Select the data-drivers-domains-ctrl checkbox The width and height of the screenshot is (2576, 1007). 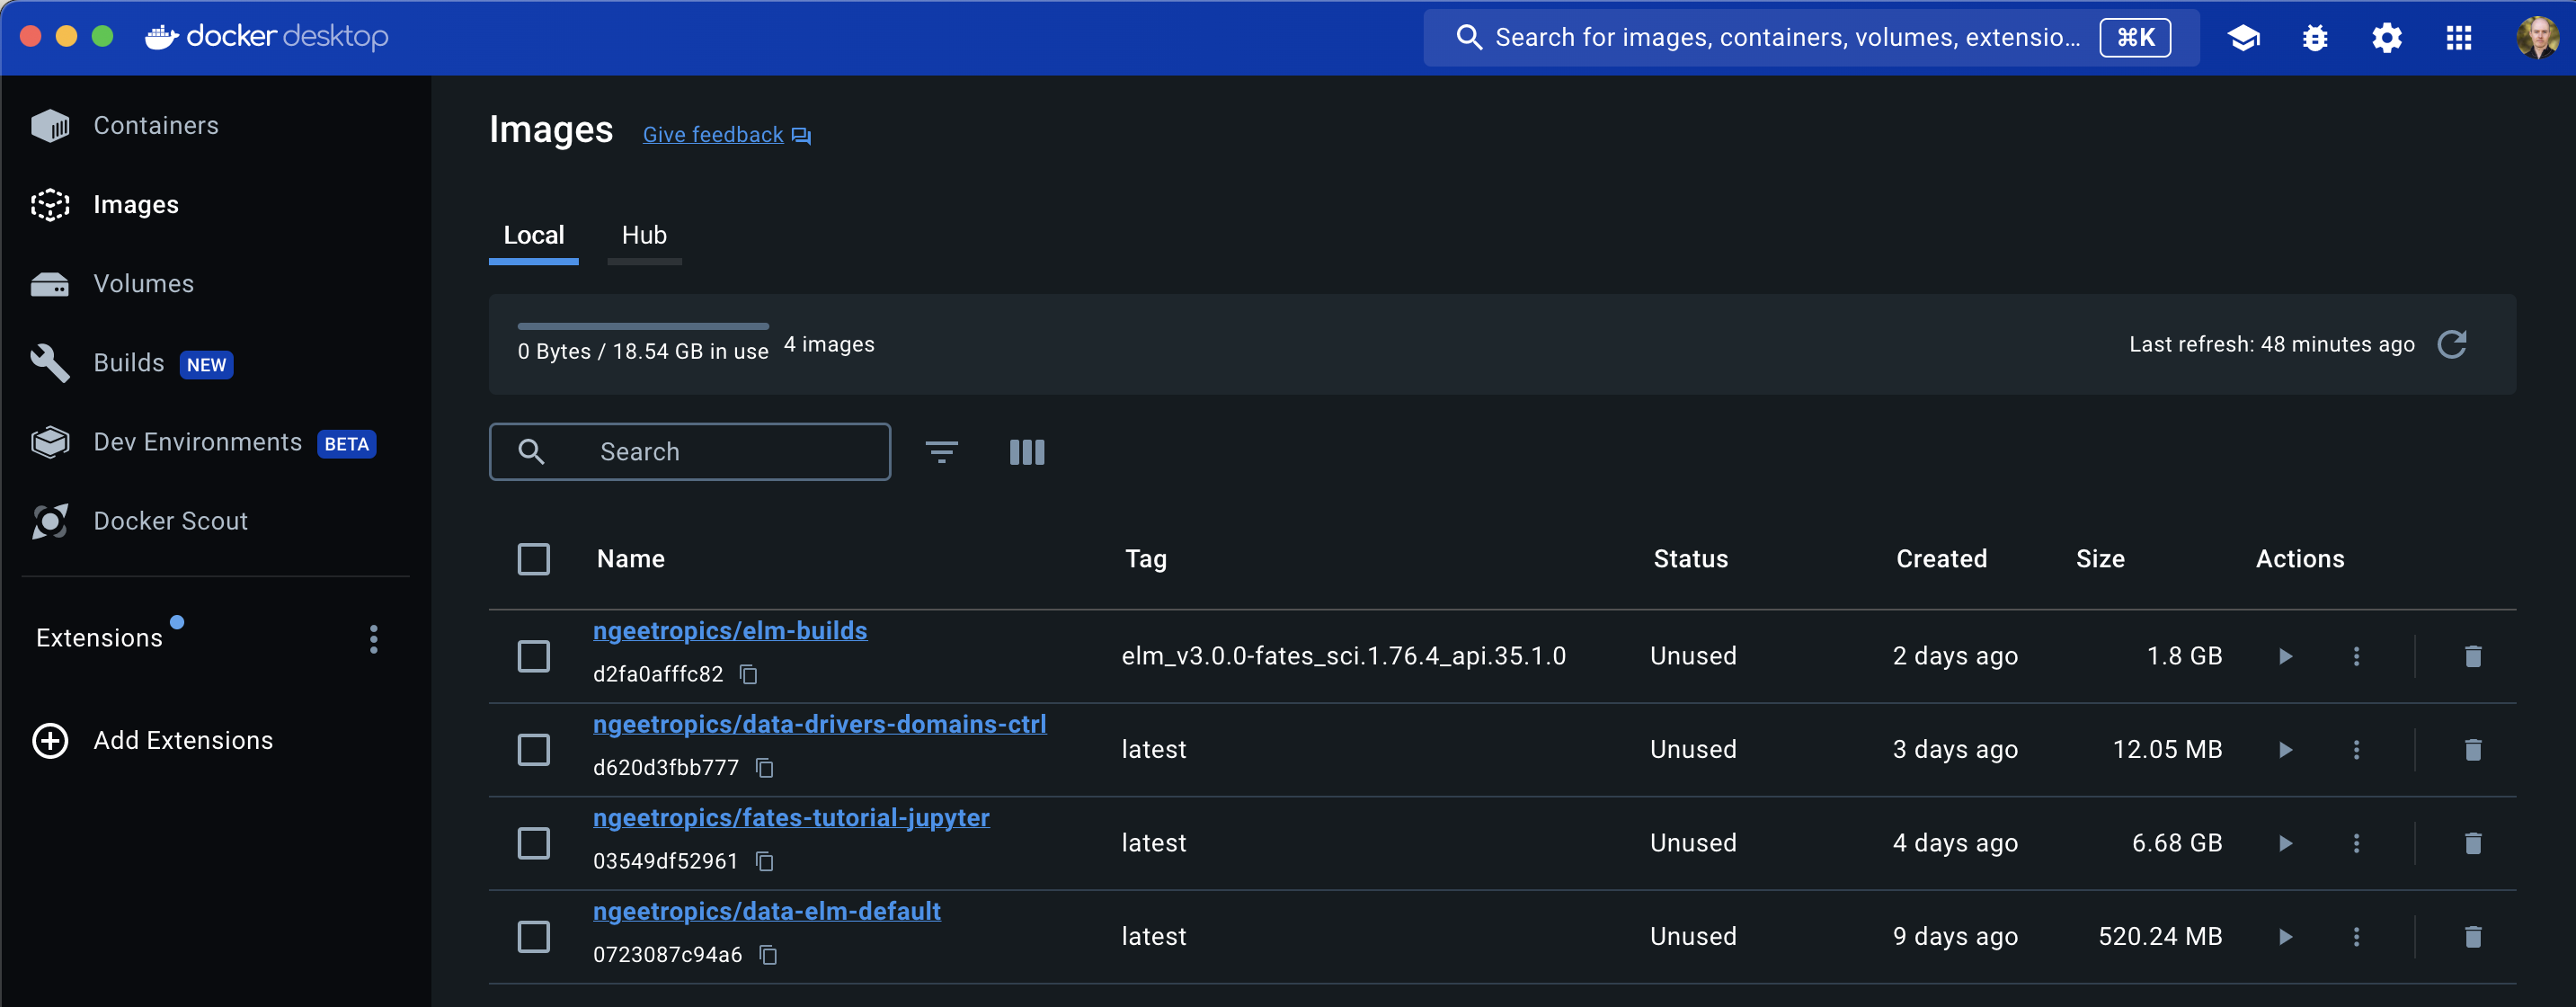(x=534, y=750)
